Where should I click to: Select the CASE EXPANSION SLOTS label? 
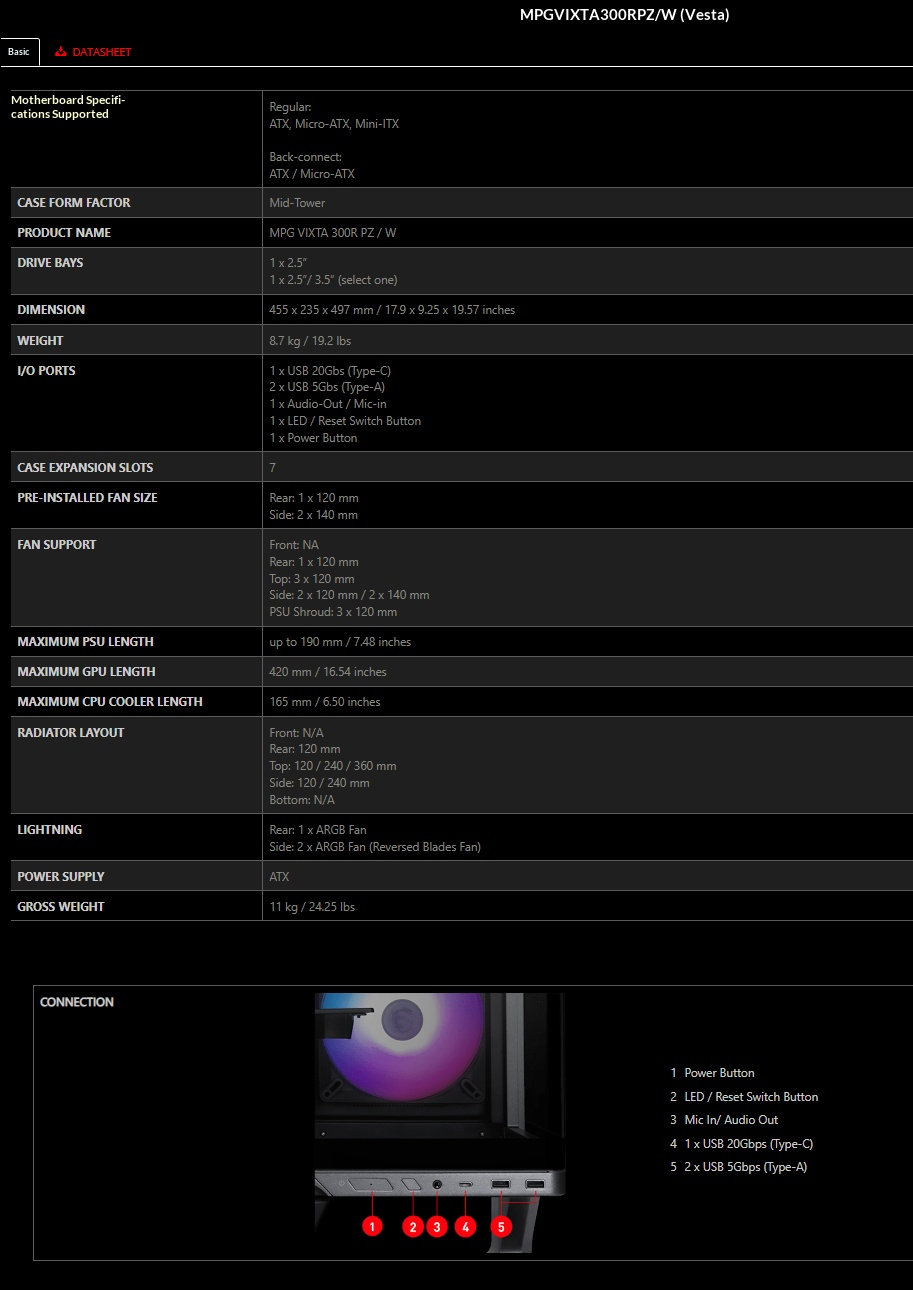coord(85,468)
